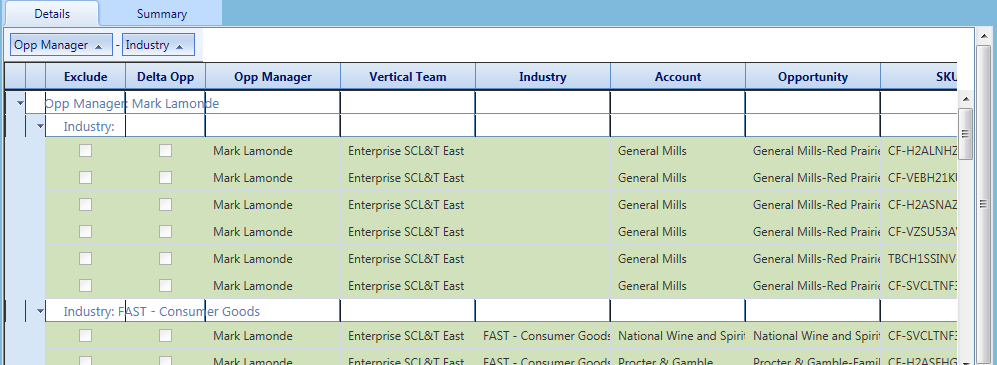Select Mark Lamonde in the CF-VZSU53A row
This screenshot has width=997, height=365.
tap(273, 232)
